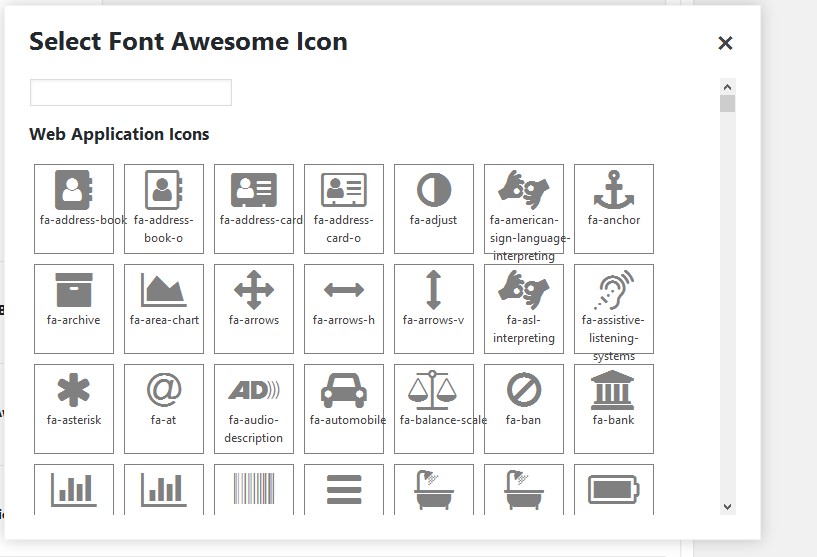This screenshot has height=557, width=817.
Task: Select the barcode icon tile
Action: tap(254, 489)
